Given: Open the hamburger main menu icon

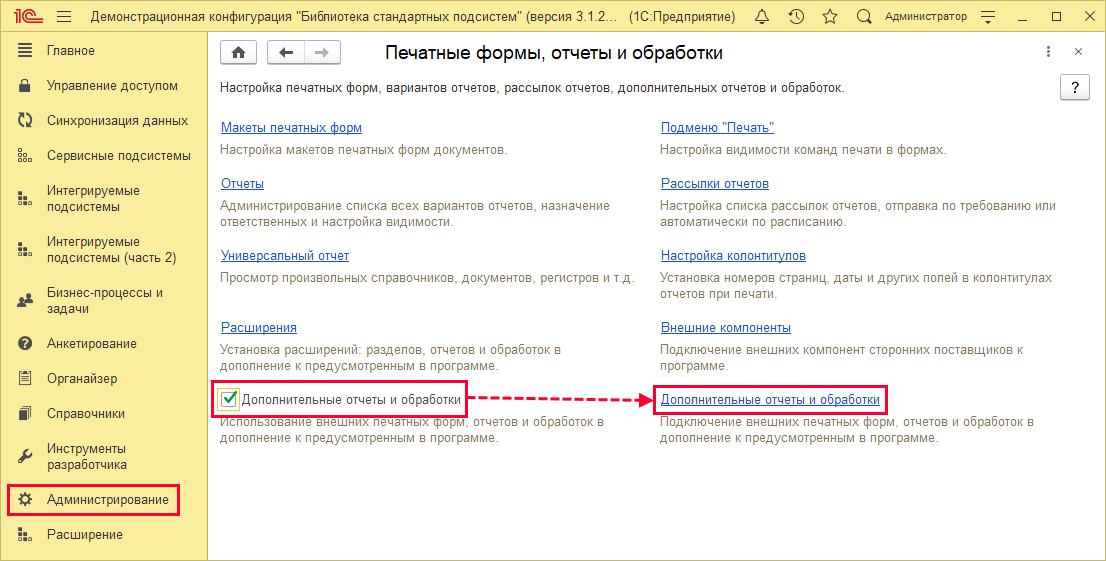Looking at the screenshot, I should tap(64, 17).
